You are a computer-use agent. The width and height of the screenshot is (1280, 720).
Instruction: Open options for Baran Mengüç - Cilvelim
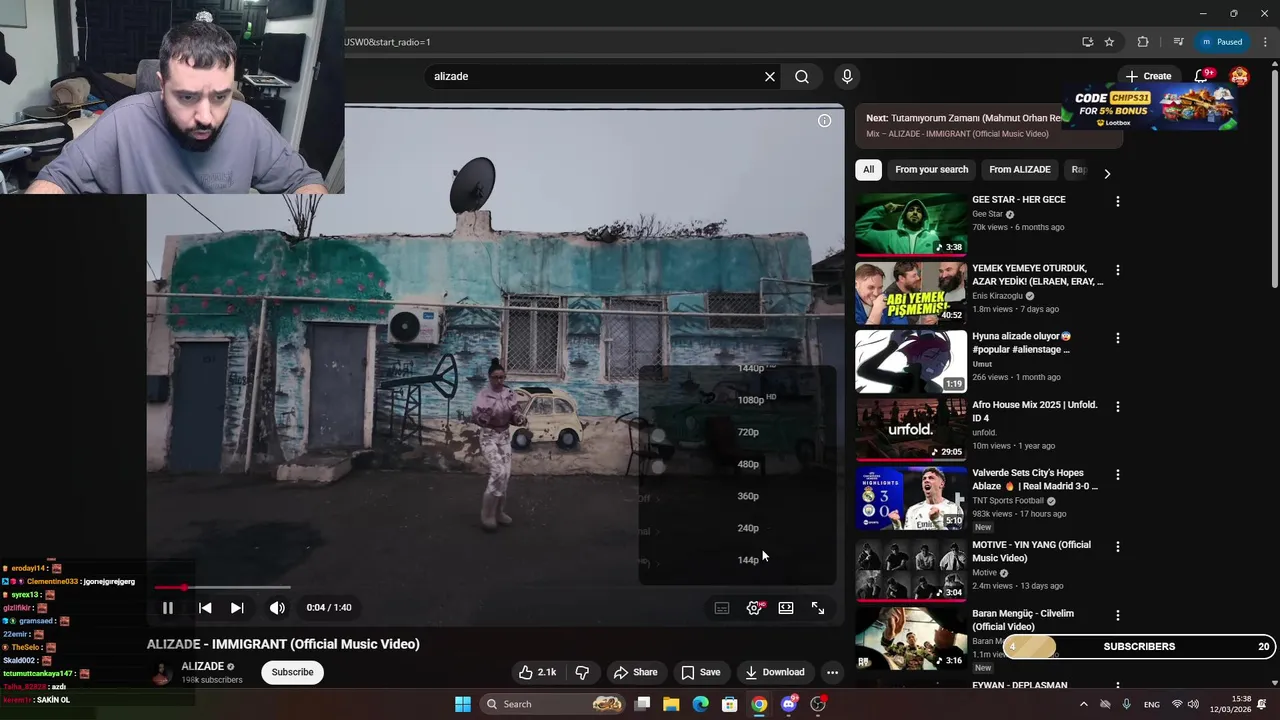(1118, 616)
